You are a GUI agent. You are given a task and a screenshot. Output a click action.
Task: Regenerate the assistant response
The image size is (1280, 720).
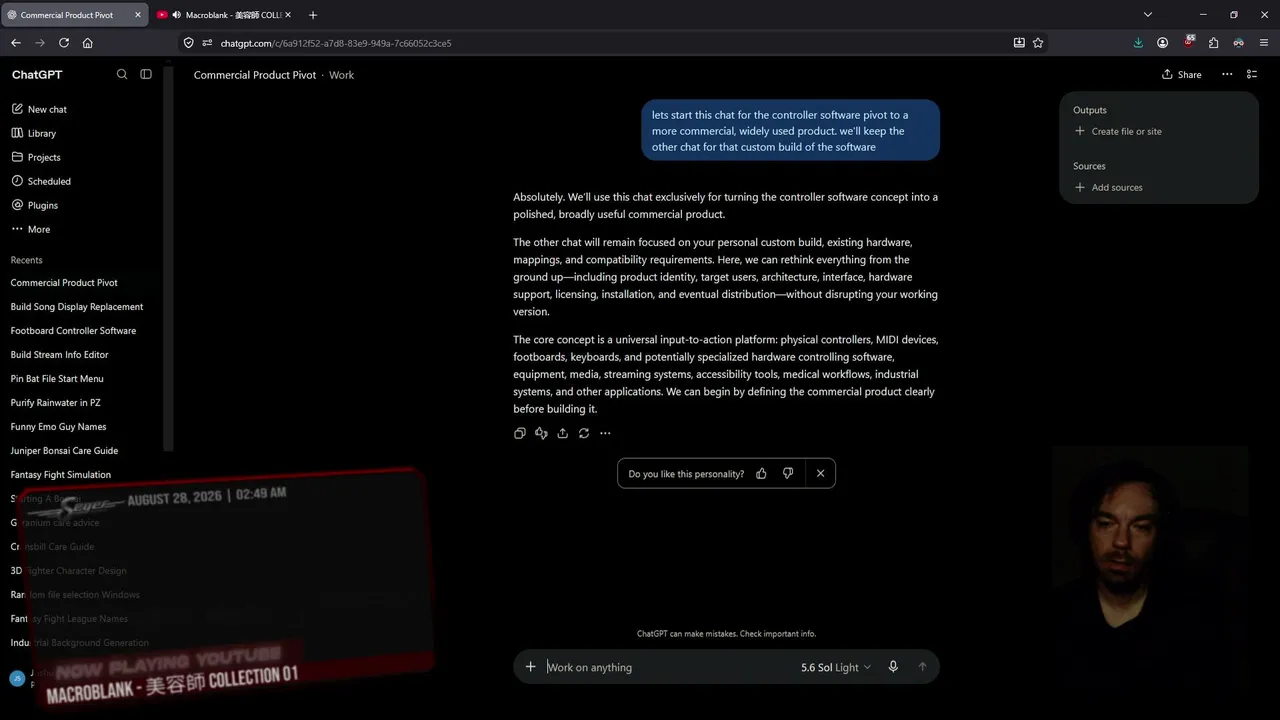tap(584, 433)
